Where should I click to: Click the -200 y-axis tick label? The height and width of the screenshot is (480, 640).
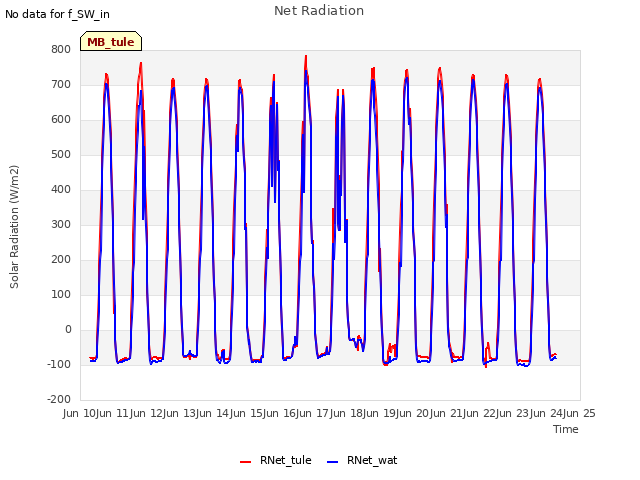point(59,399)
